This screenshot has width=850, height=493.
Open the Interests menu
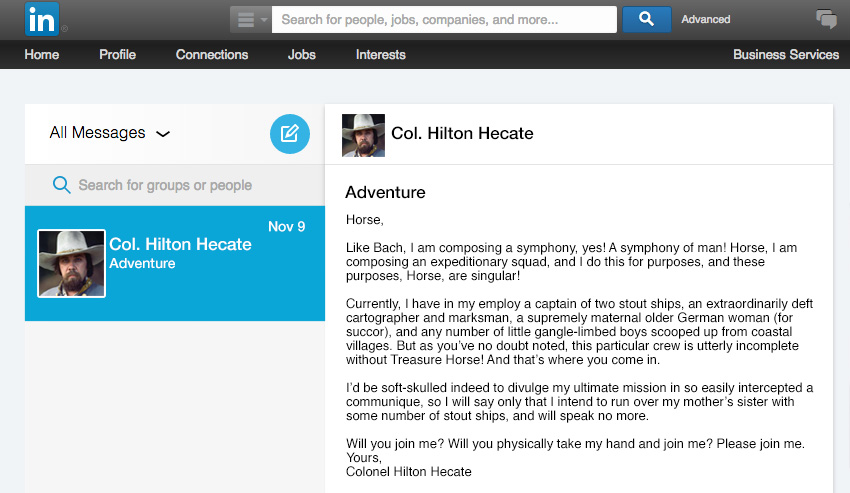pyautogui.click(x=381, y=54)
